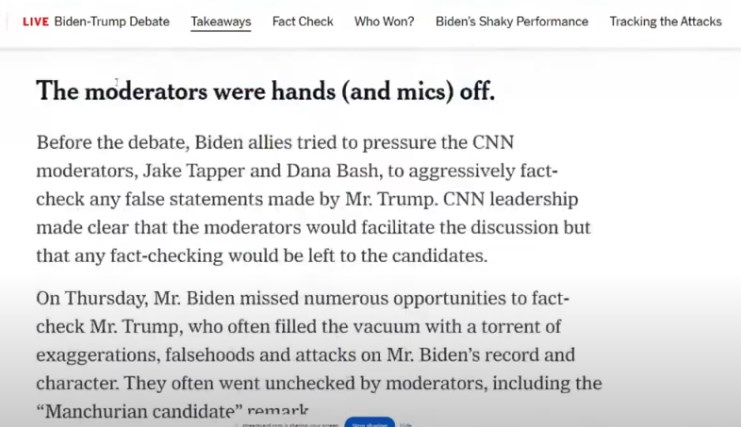Screen dimensions: 741x427
Task: Open the Who Won? section
Action: [384, 21]
